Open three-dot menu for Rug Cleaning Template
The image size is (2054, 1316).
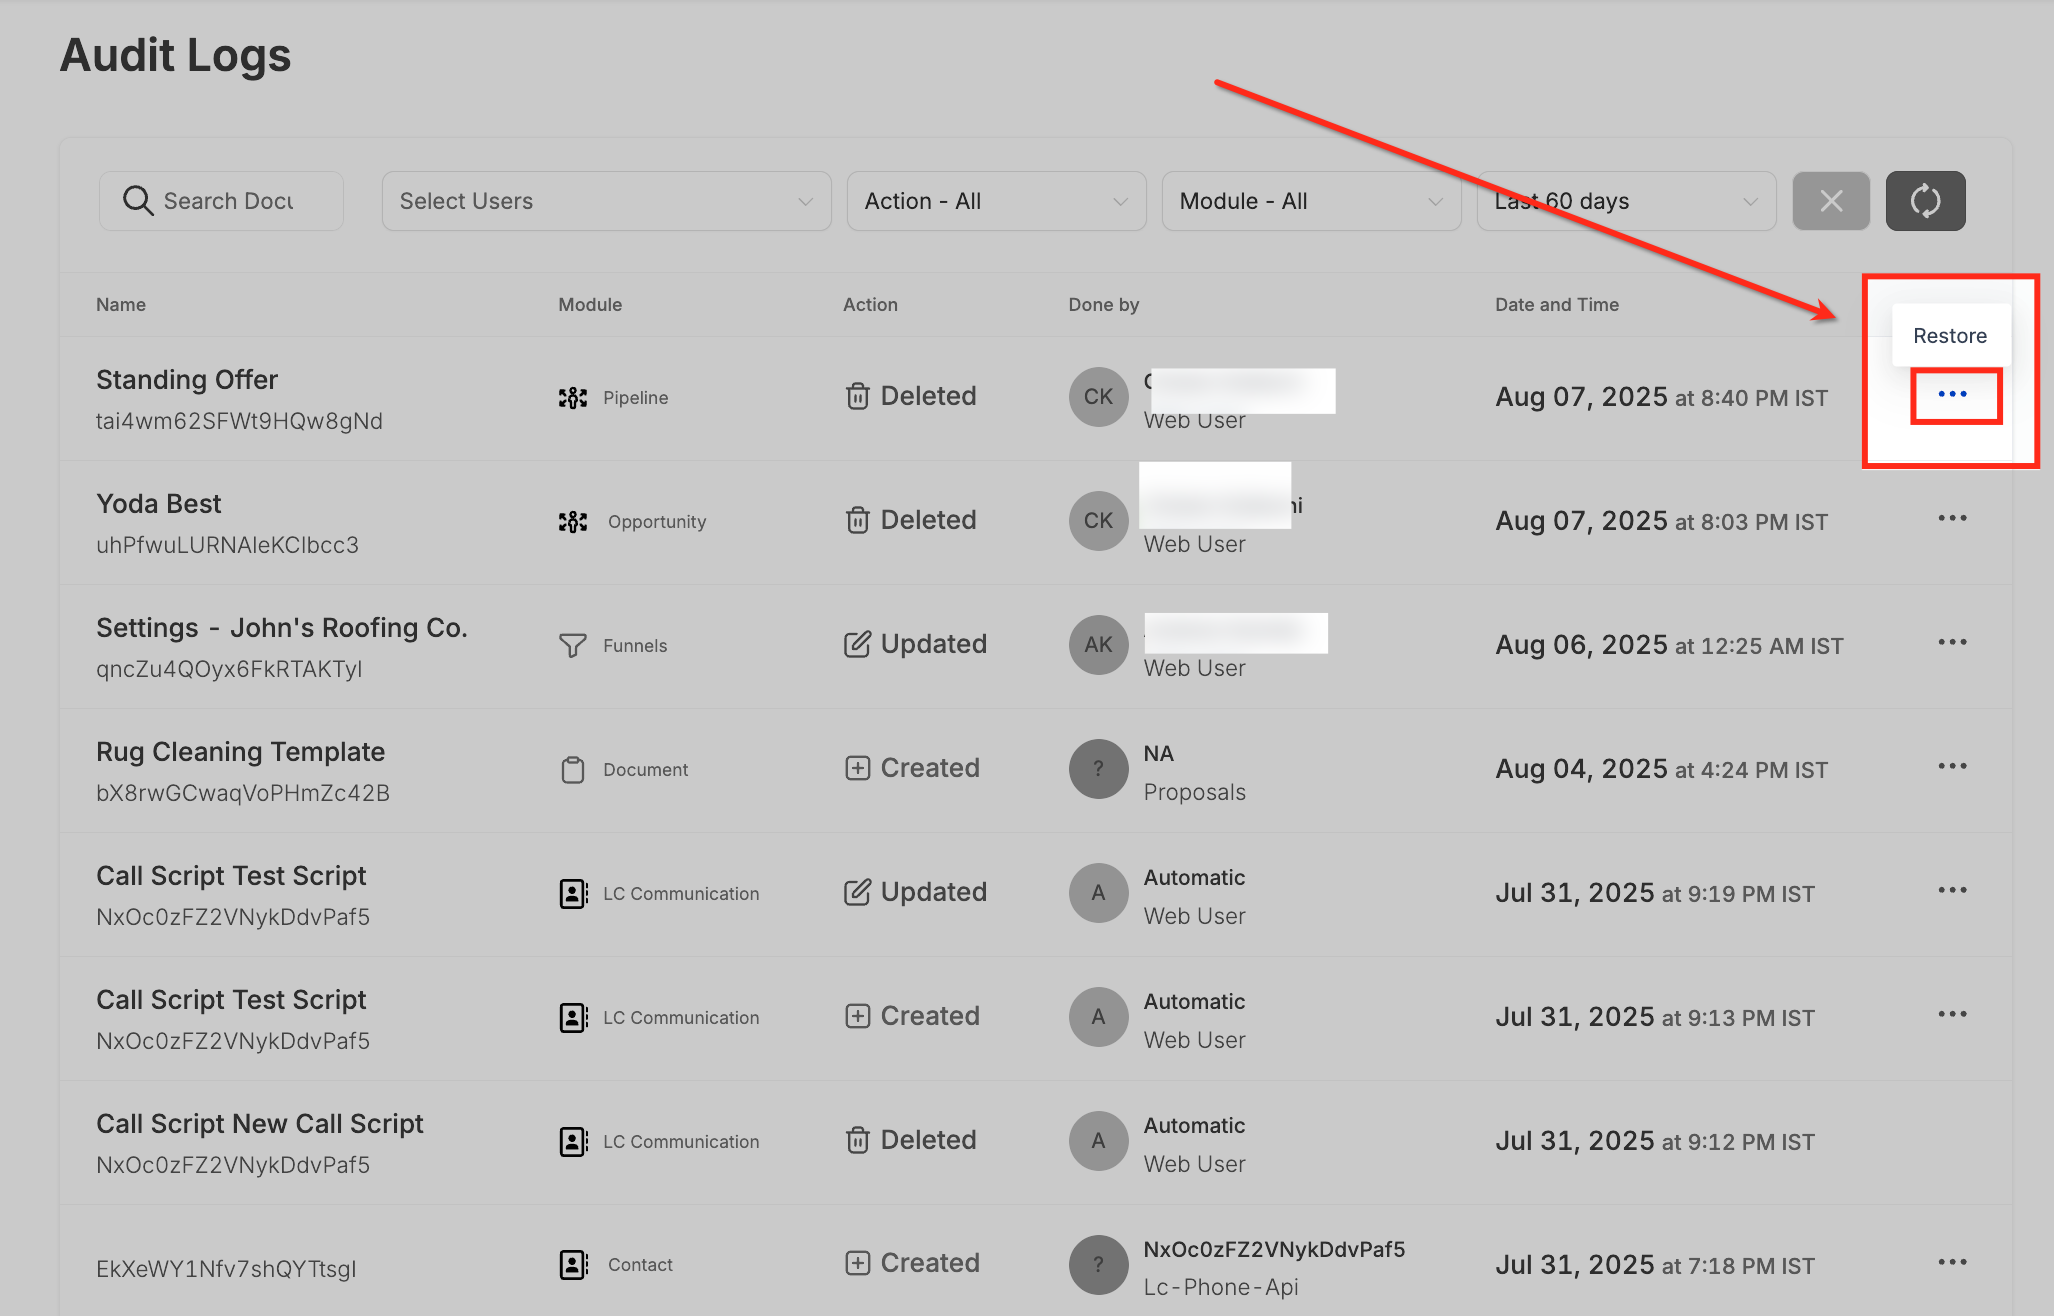(1952, 767)
